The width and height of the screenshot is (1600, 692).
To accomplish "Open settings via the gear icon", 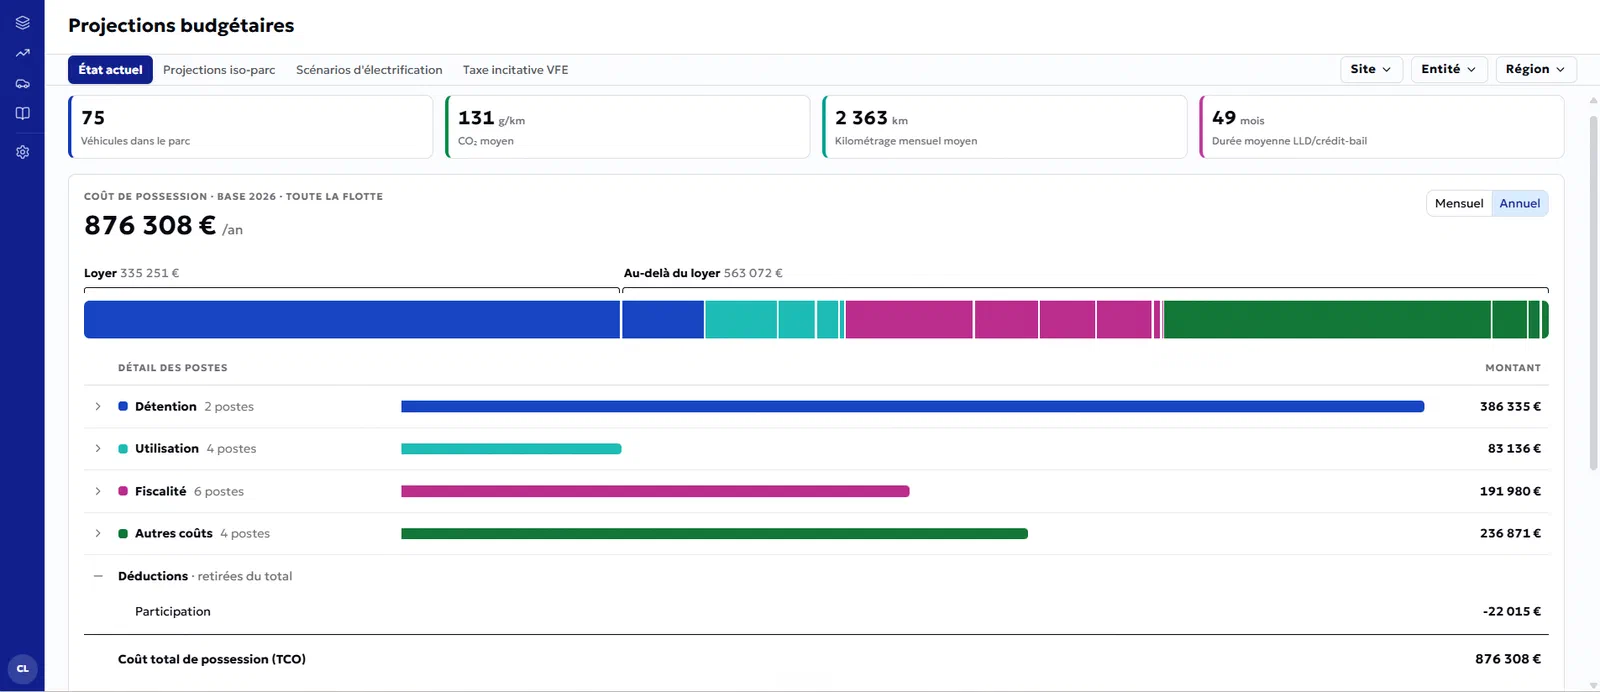I will click(22, 152).
